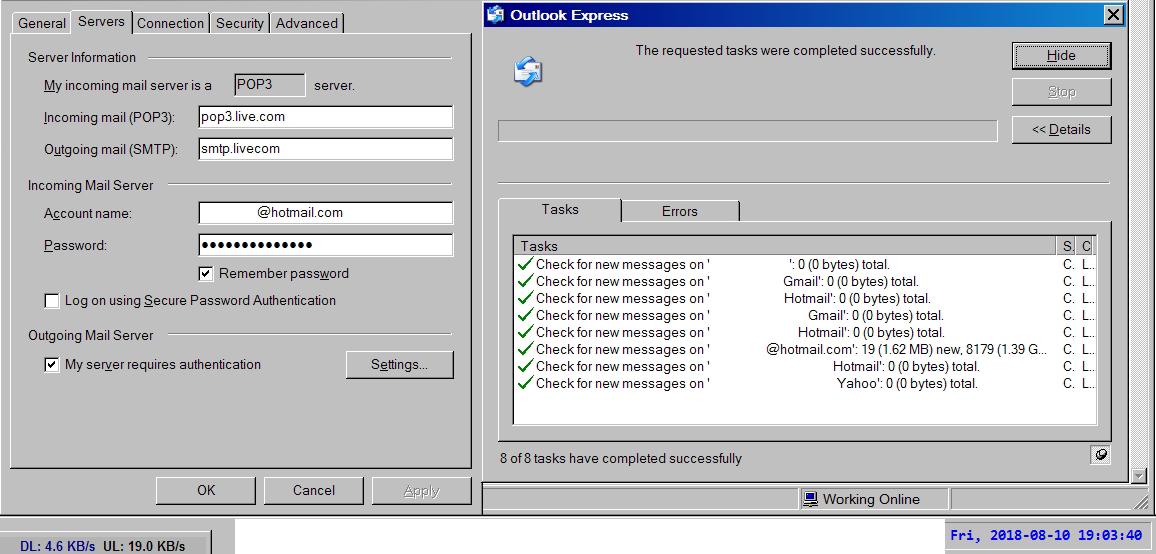Viewport: 1156px width, 554px height.
Task: Click the green checkmark on the @hotmail.com task
Action: [x=524, y=349]
